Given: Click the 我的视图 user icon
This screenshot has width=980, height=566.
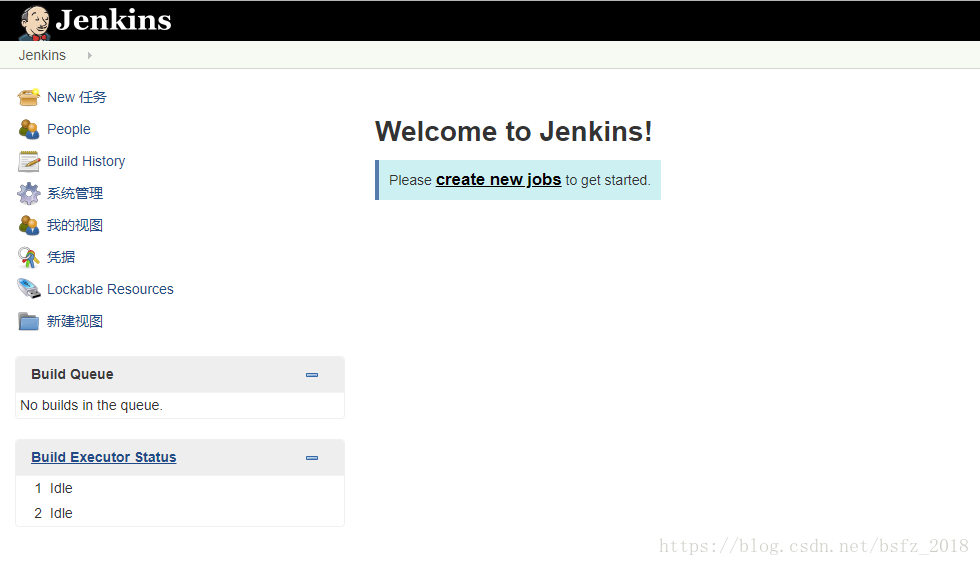Looking at the screenshot, I should point(29,226).
